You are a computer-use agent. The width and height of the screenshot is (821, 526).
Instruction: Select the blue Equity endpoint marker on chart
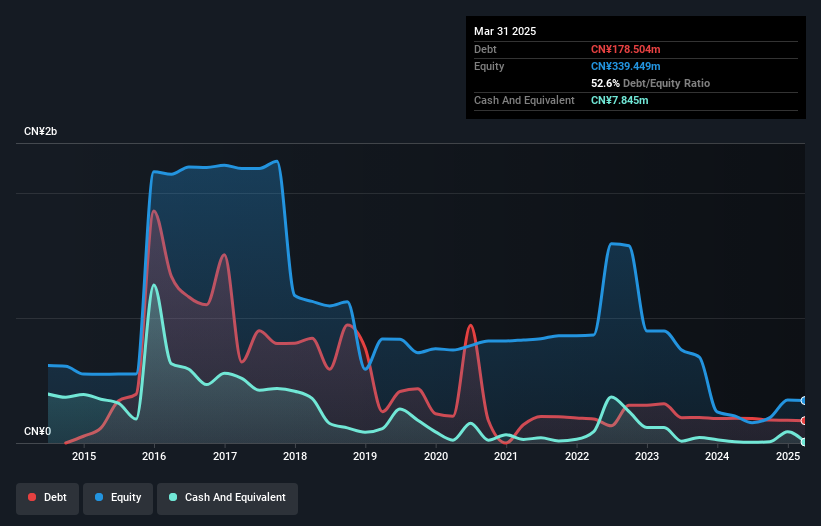(804, 401)
